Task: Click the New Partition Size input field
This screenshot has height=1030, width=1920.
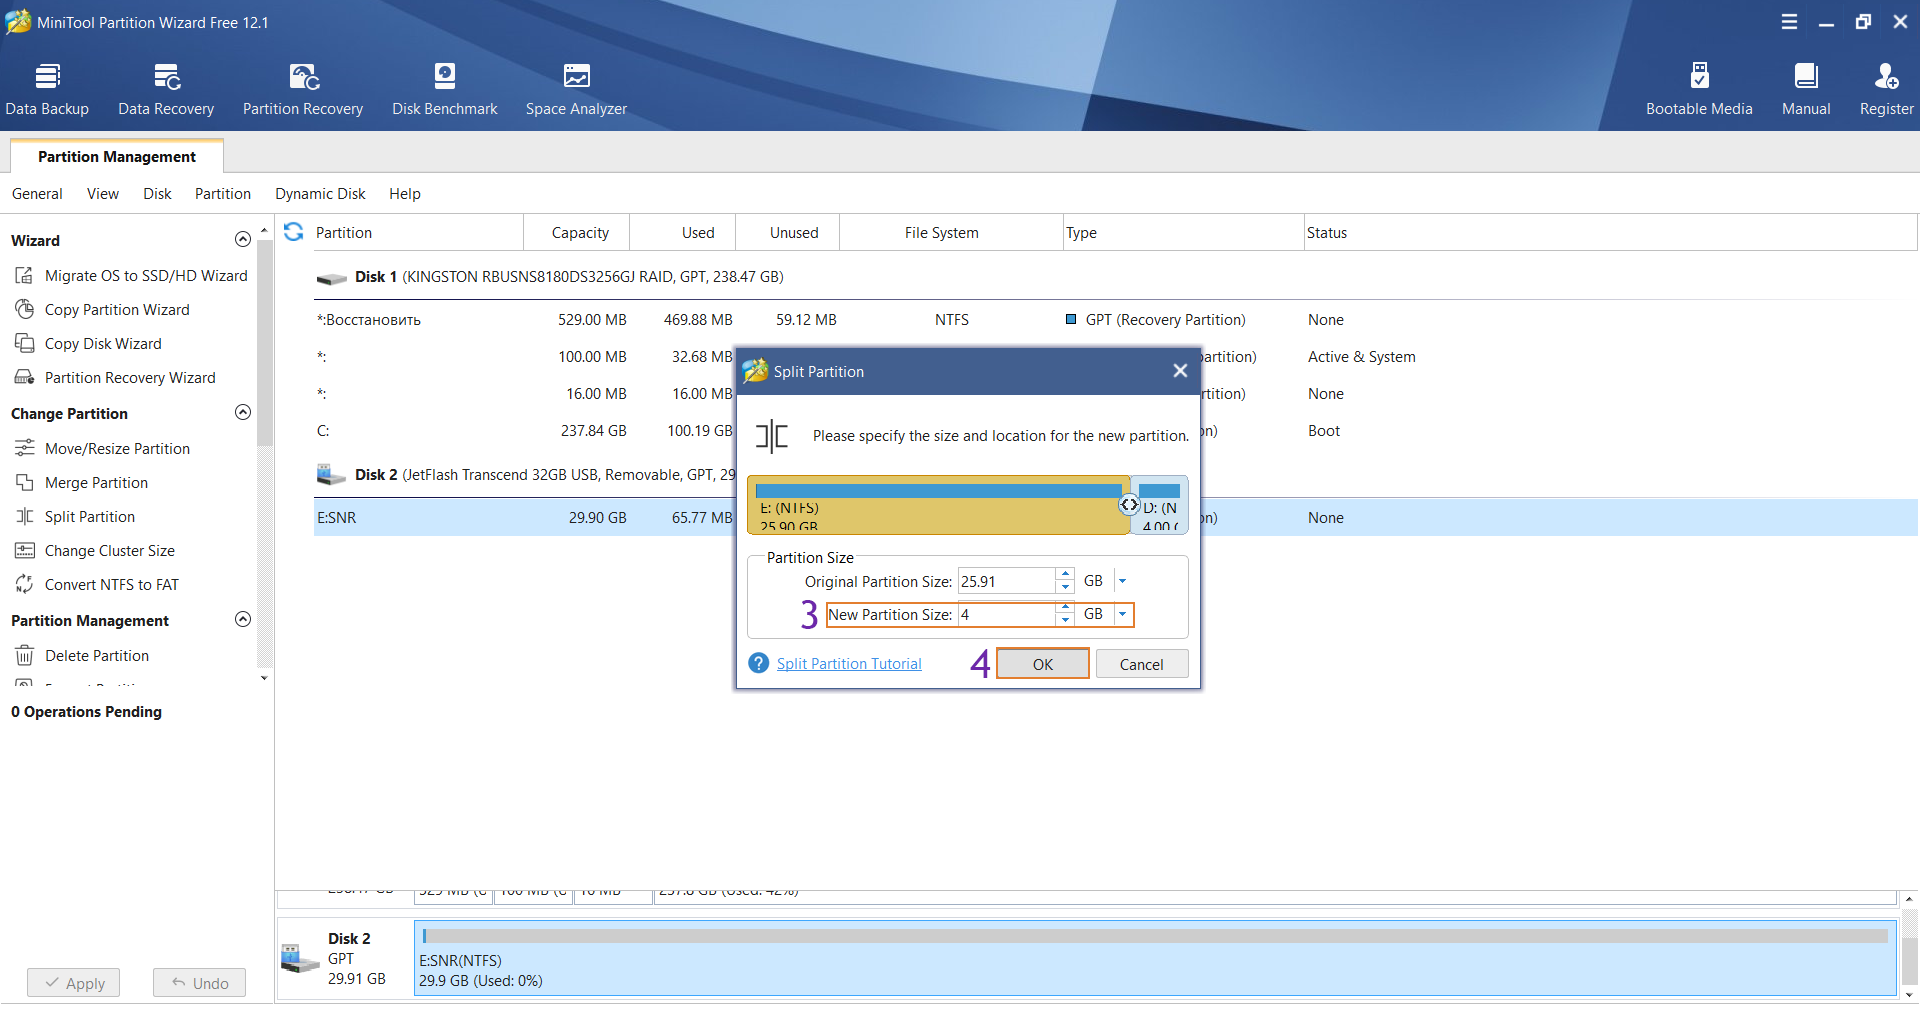Action: pos(1005,615)
